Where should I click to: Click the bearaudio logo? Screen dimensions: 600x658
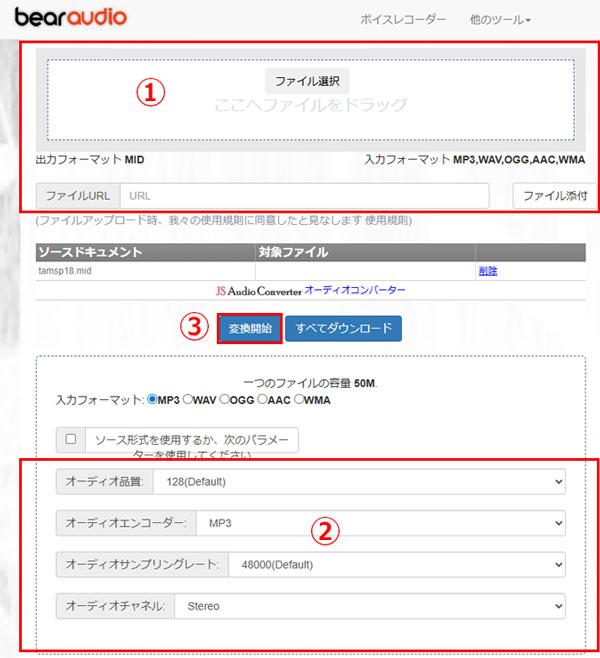click(70, 18)
